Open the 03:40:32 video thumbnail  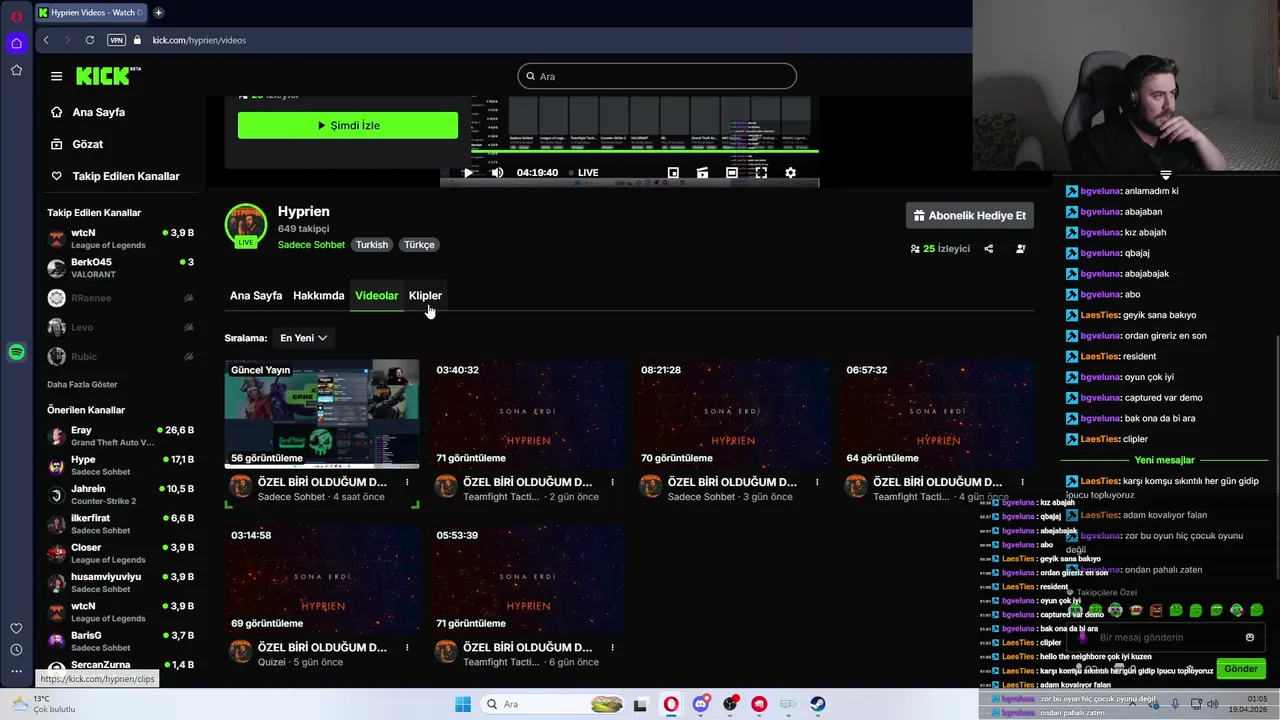coord(527,414)
